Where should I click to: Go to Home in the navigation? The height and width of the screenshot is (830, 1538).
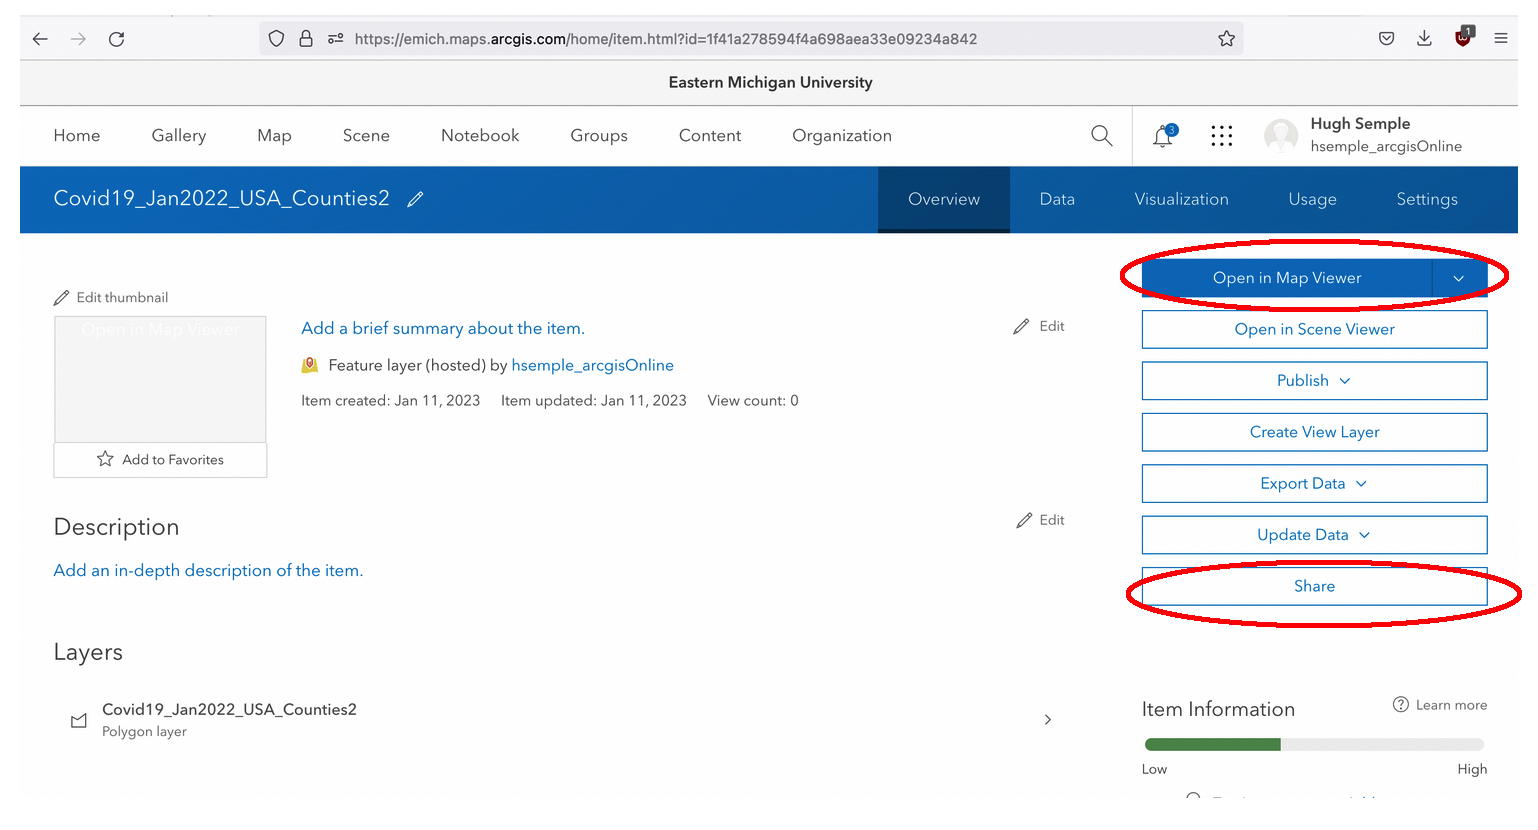[77, 136]
